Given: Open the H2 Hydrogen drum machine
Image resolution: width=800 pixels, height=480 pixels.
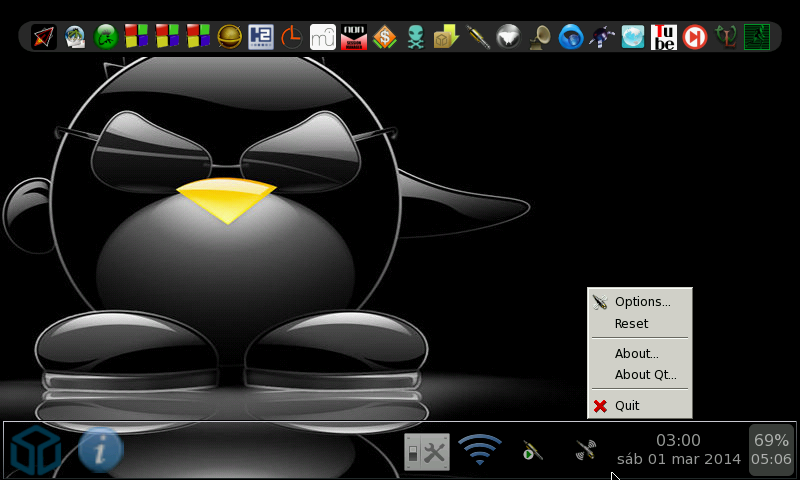Looking at the screenshot, I should coord(261,37).
